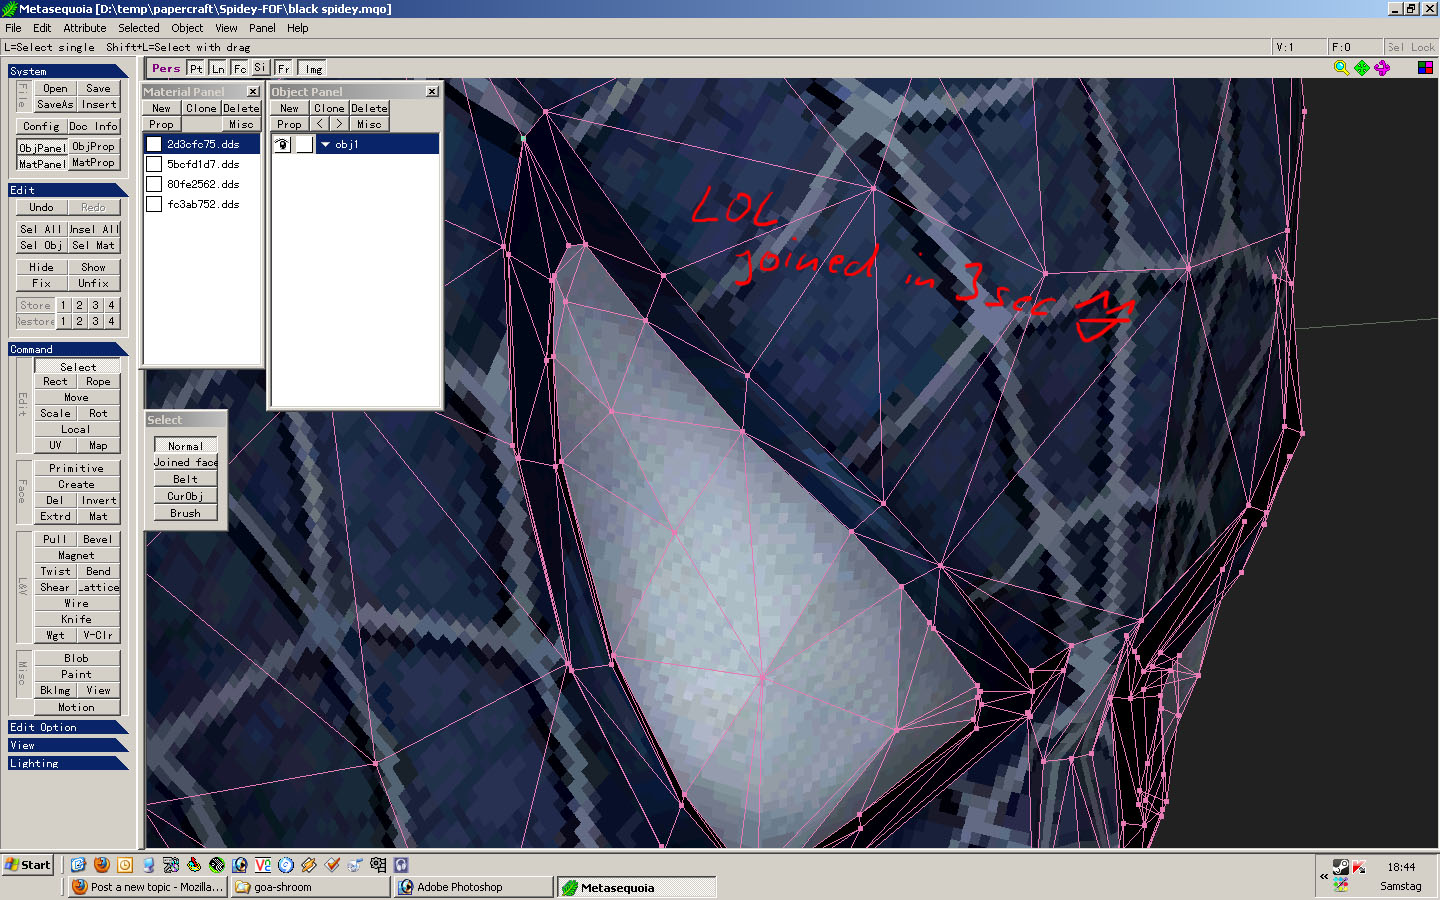Click the right arrow in Object Panel
The height and width of the screenshot is (900, 1440).
tap(339, 124)
